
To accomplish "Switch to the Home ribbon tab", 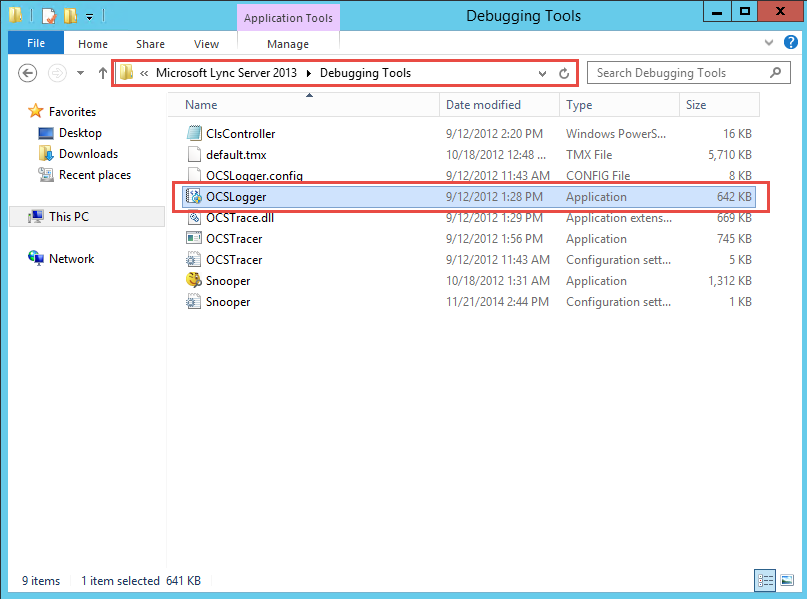I will click(x=93, y=44).
